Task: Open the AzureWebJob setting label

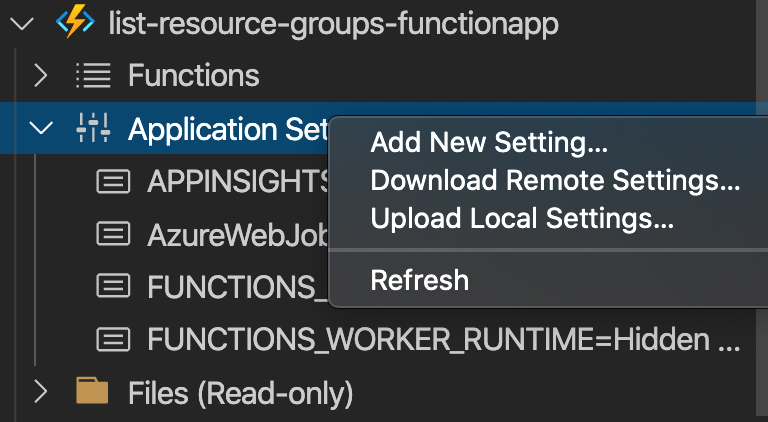Action: [x=238, y=234]
